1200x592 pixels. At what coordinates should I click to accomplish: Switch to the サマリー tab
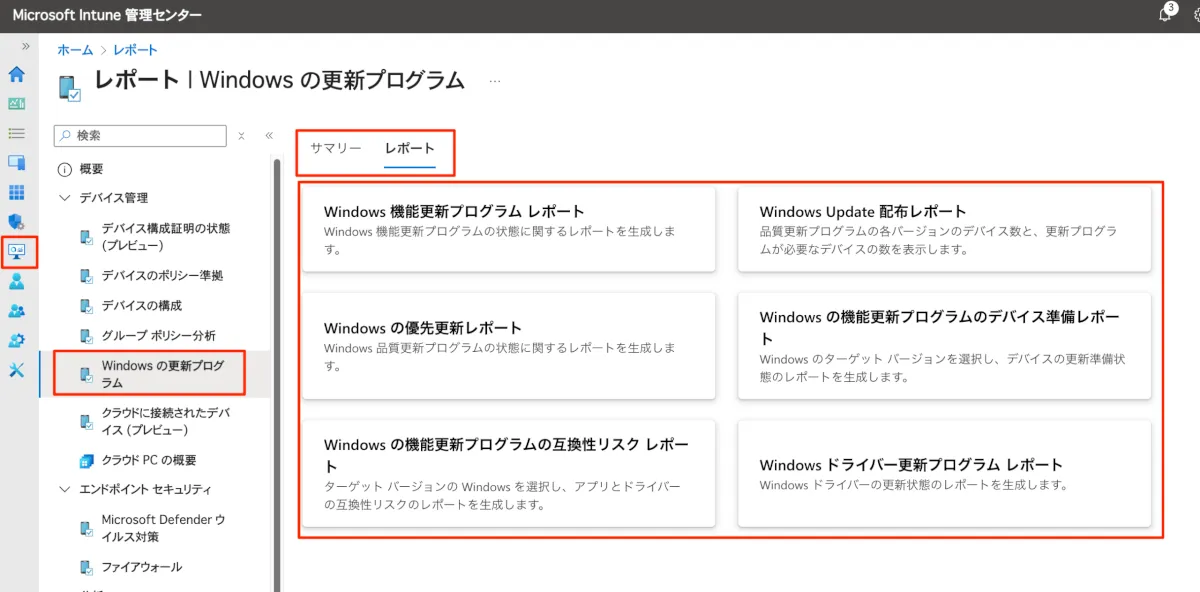pyautogui.click(x=335, y=148)
